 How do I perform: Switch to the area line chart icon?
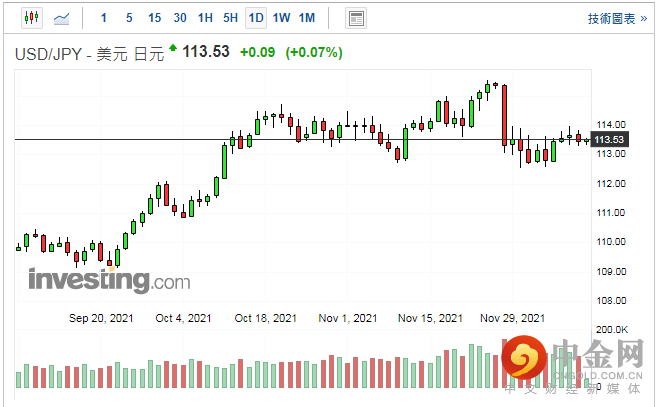coord(61,18)
